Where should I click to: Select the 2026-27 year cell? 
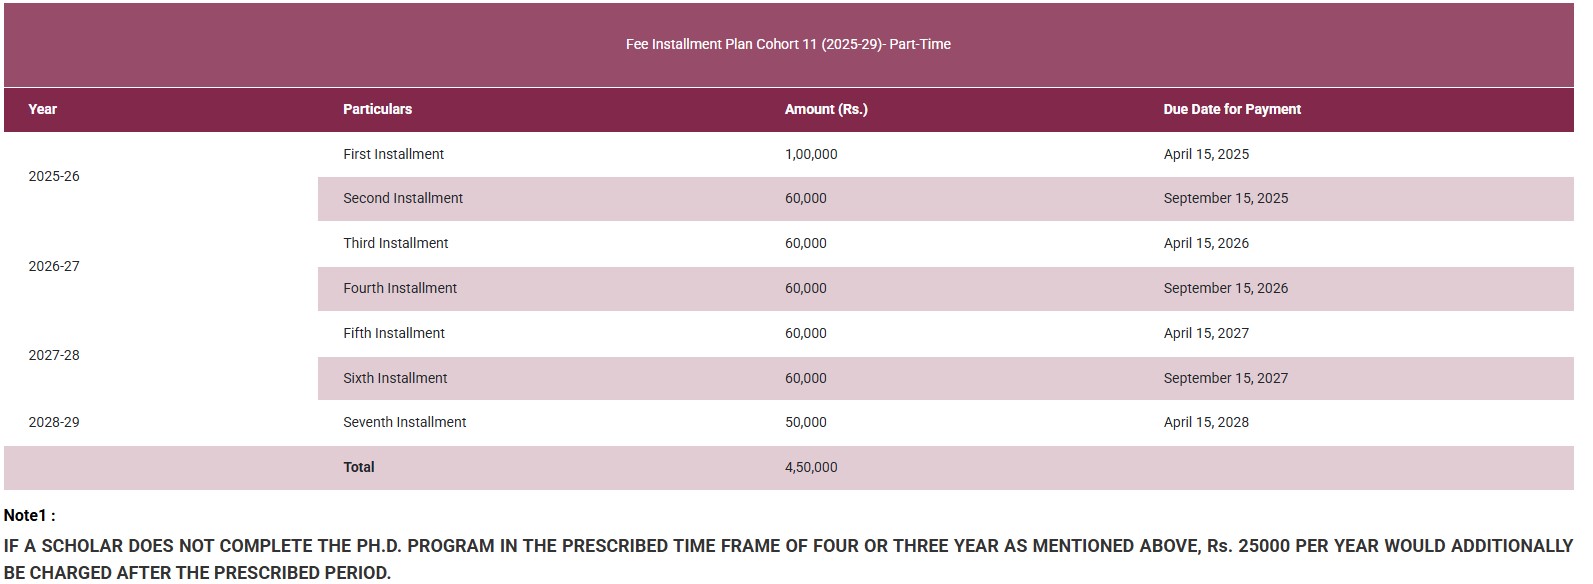(x=54, y=266)
